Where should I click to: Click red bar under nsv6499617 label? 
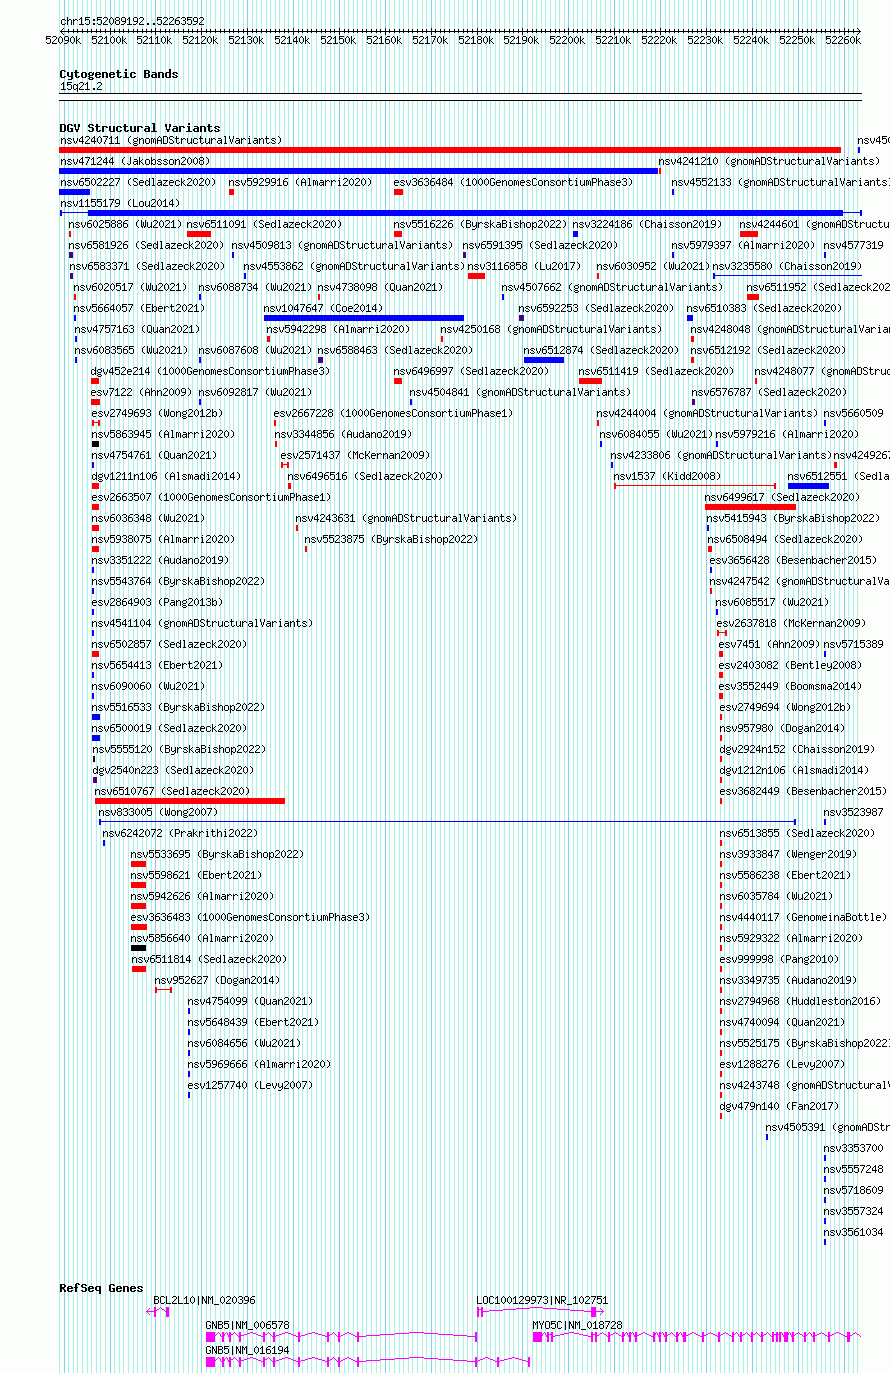[750, 507]
